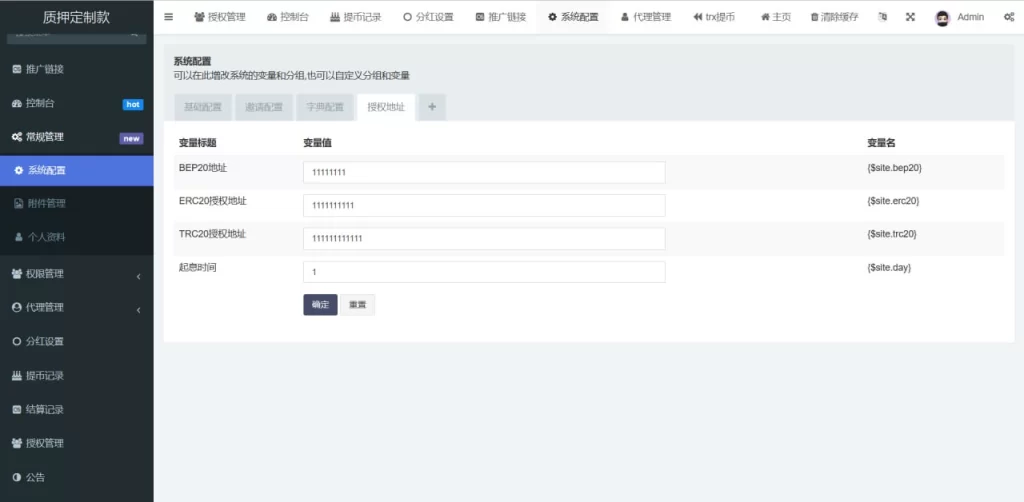Switch to the 分红设置 top tab

[428, 17]
